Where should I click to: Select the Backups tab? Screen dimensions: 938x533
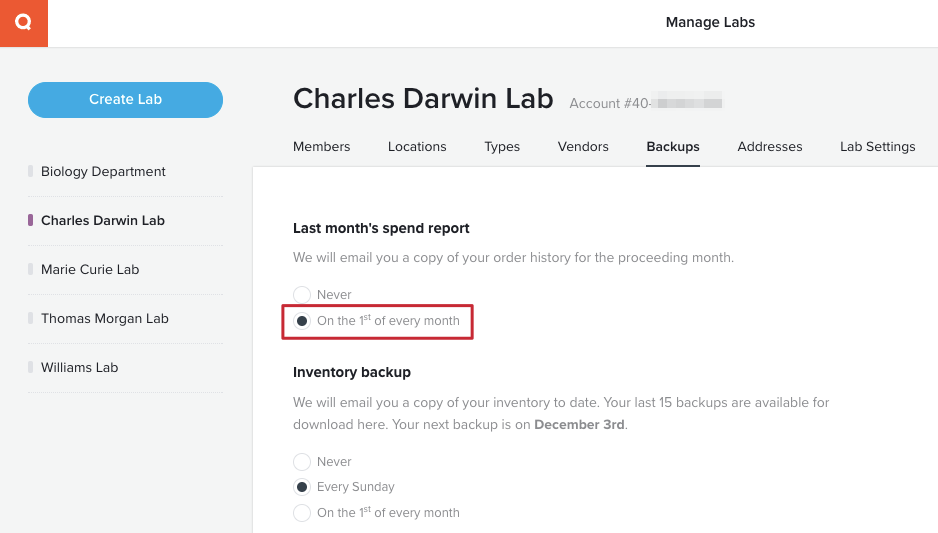click(x=673, y=147)
